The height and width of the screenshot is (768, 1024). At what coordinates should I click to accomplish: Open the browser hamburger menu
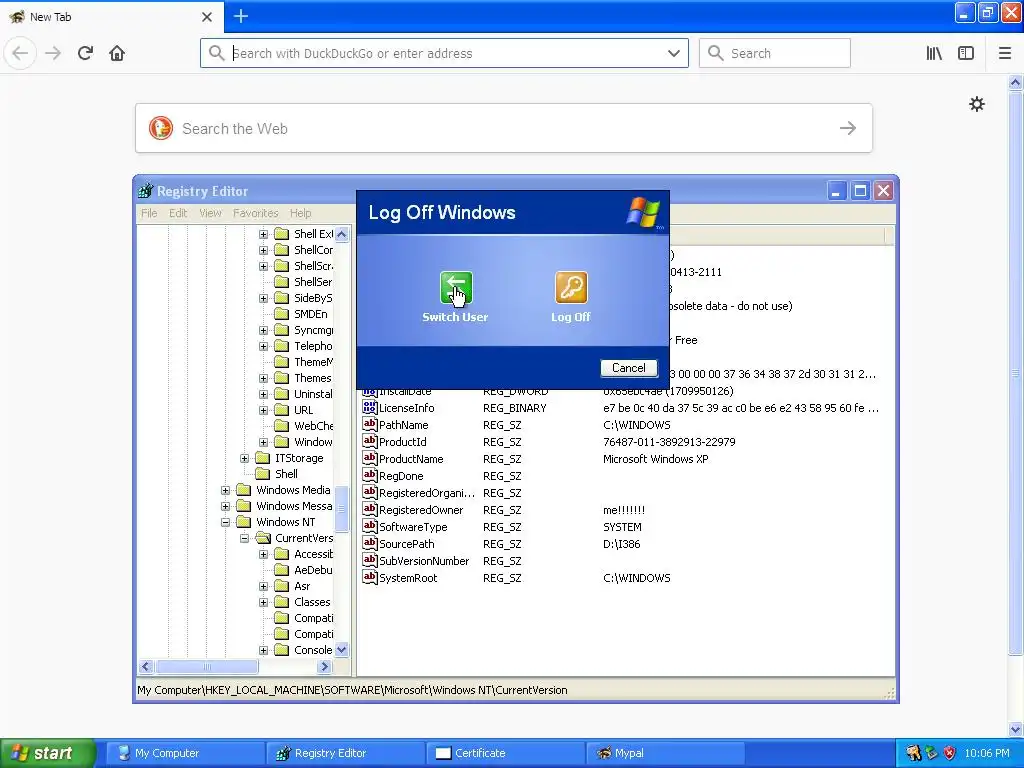coord(1005,53)
